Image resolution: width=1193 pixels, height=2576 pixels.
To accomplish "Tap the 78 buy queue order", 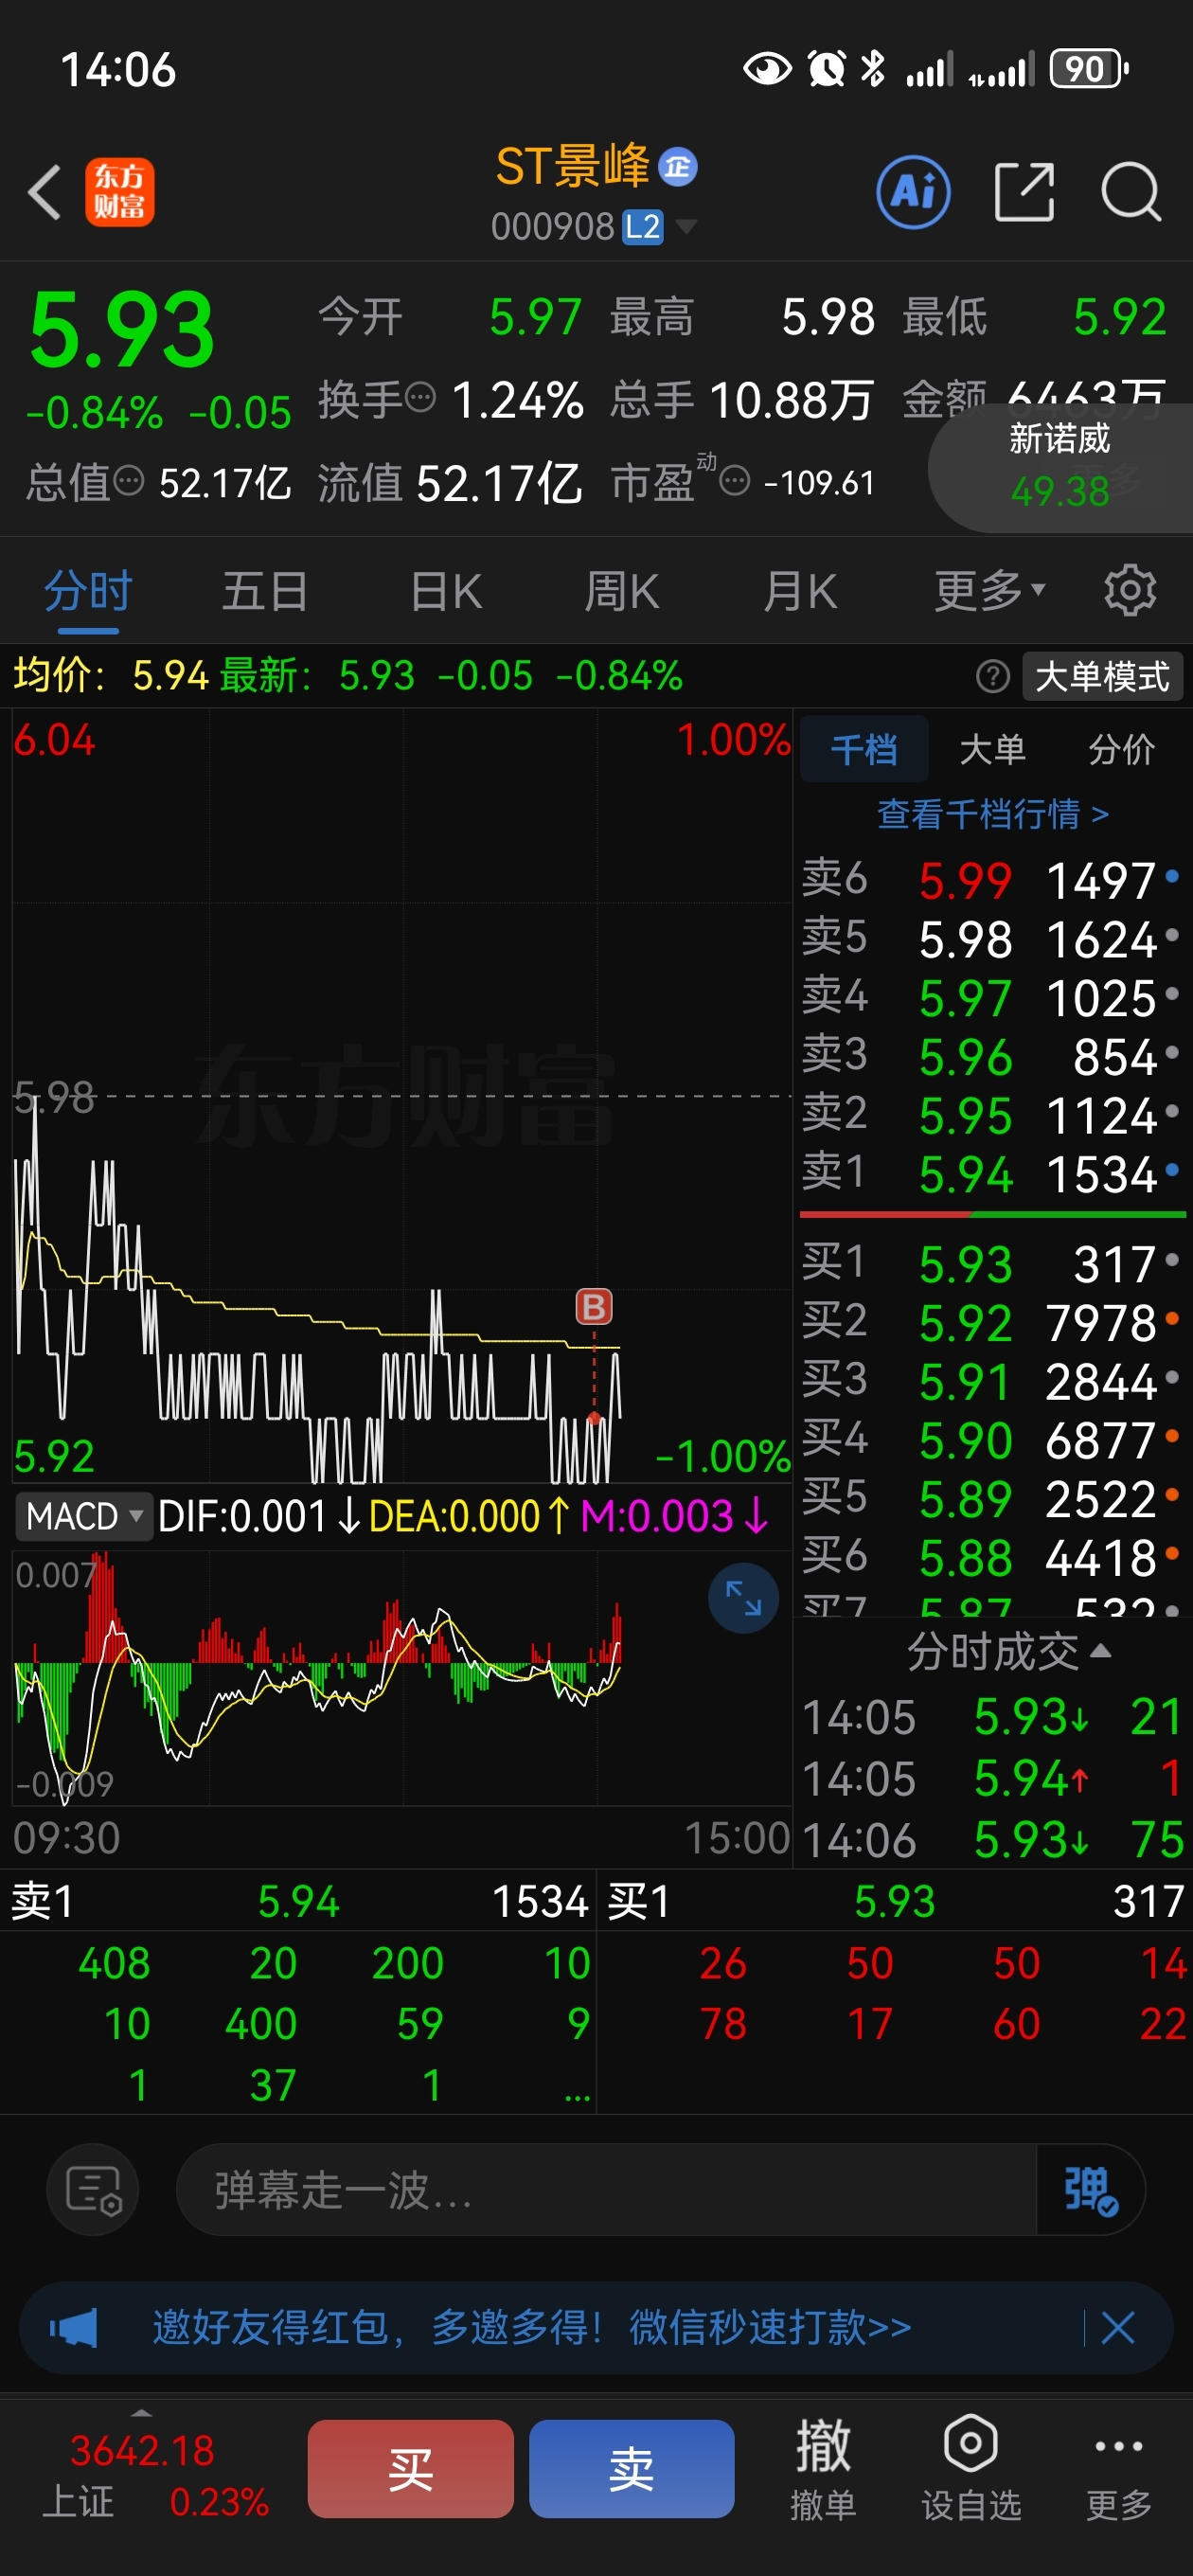I will 723,2024.
